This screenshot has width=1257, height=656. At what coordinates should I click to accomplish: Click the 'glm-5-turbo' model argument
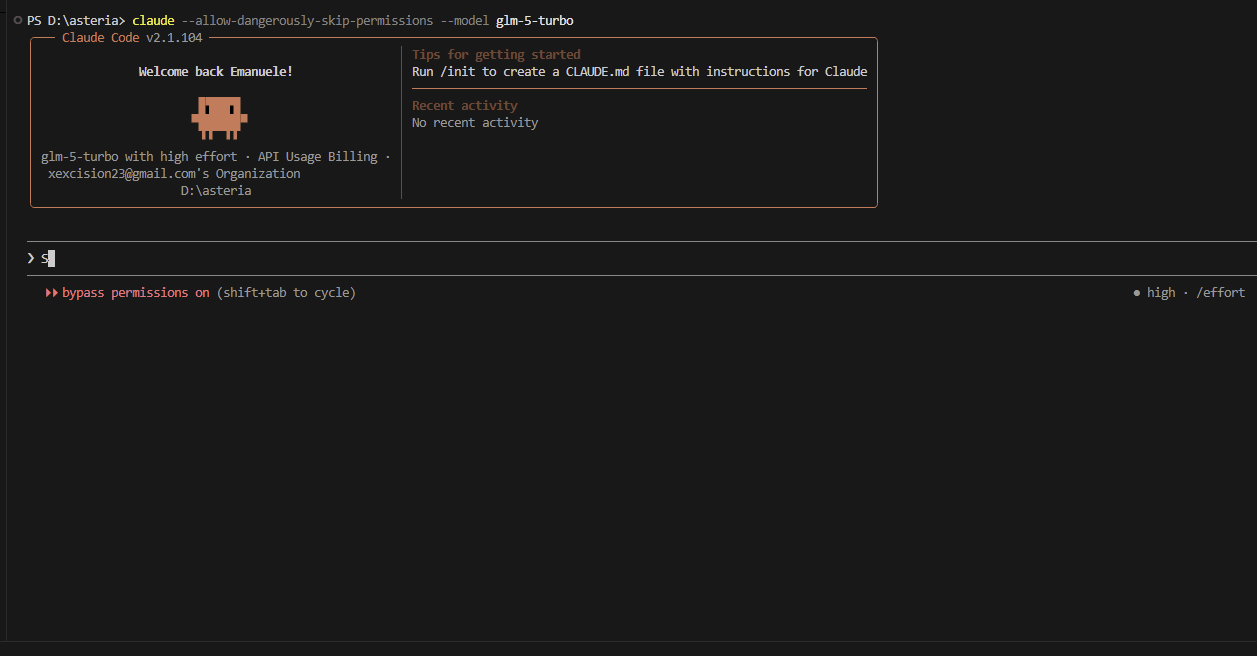click(x=535, y=21)
